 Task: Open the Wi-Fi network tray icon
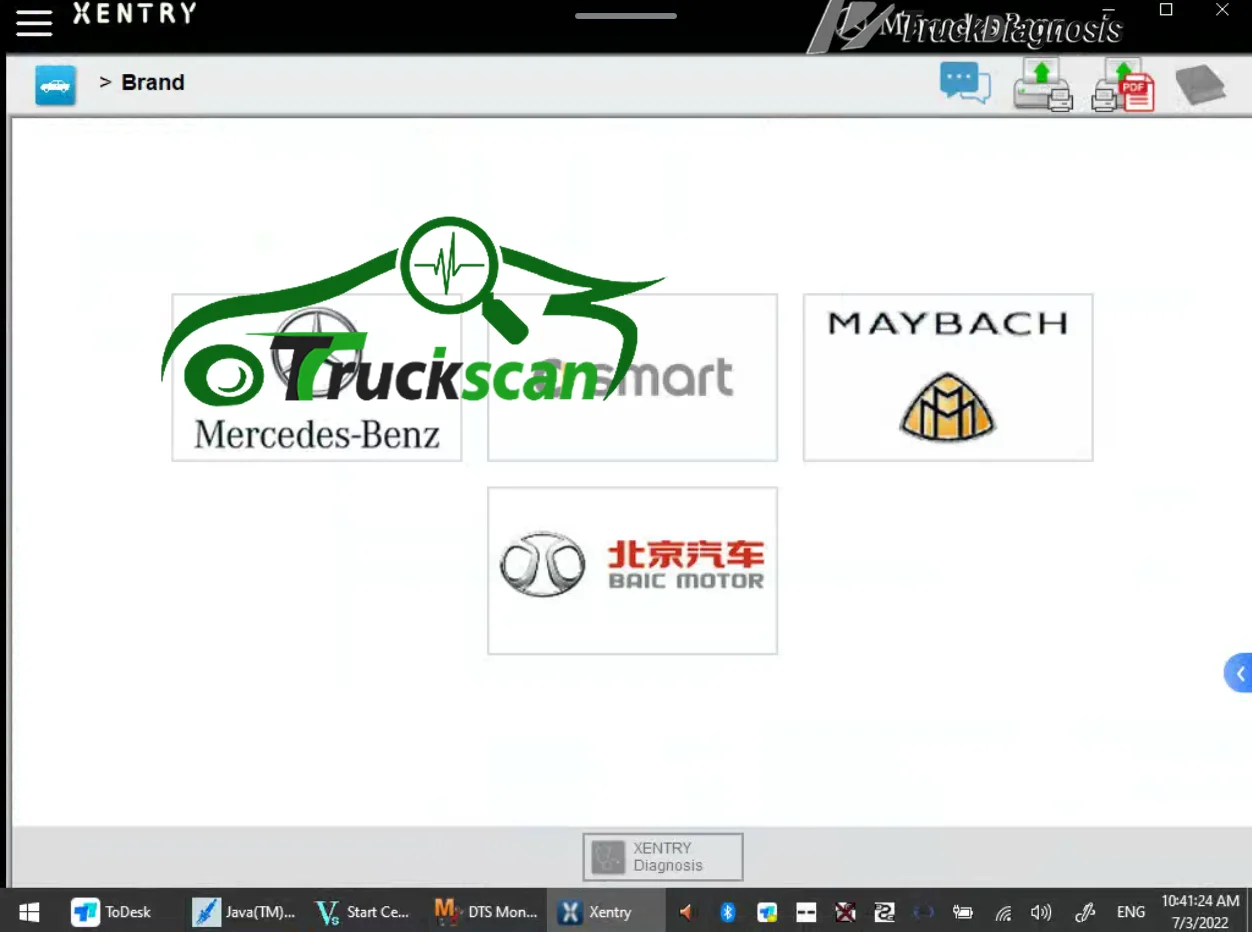click(x=1003, y=913)
